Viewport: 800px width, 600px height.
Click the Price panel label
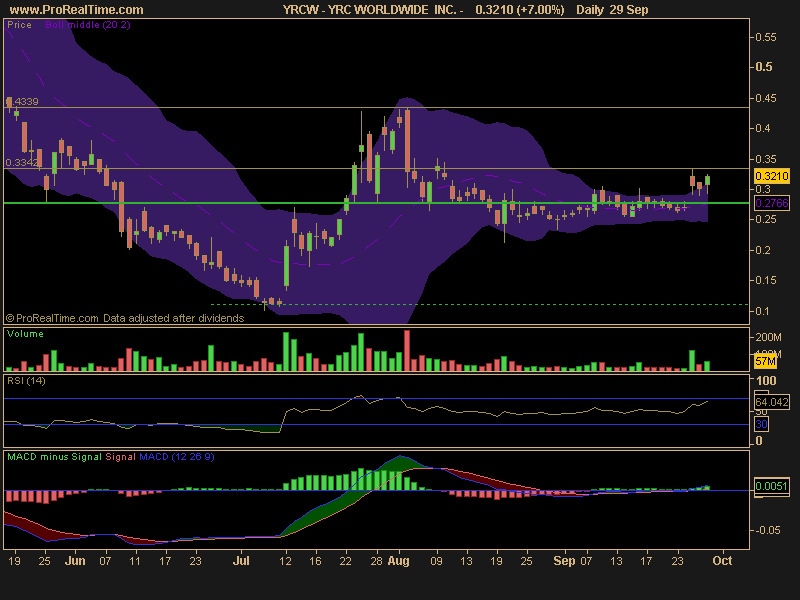click(x=19, y=24)
